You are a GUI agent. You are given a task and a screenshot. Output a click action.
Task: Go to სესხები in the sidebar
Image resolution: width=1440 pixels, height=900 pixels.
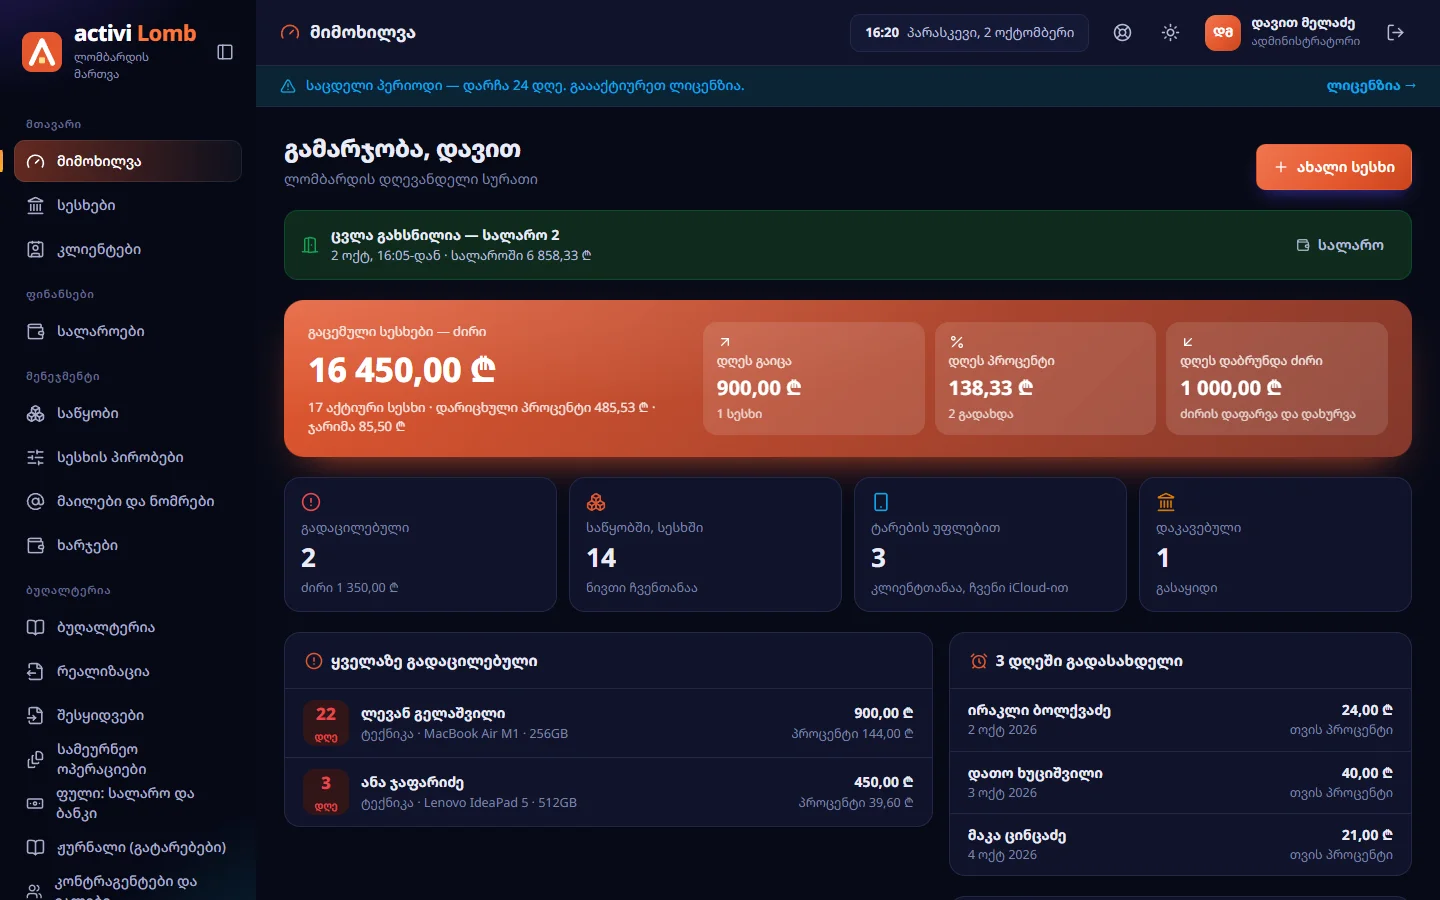pos(128,205)
